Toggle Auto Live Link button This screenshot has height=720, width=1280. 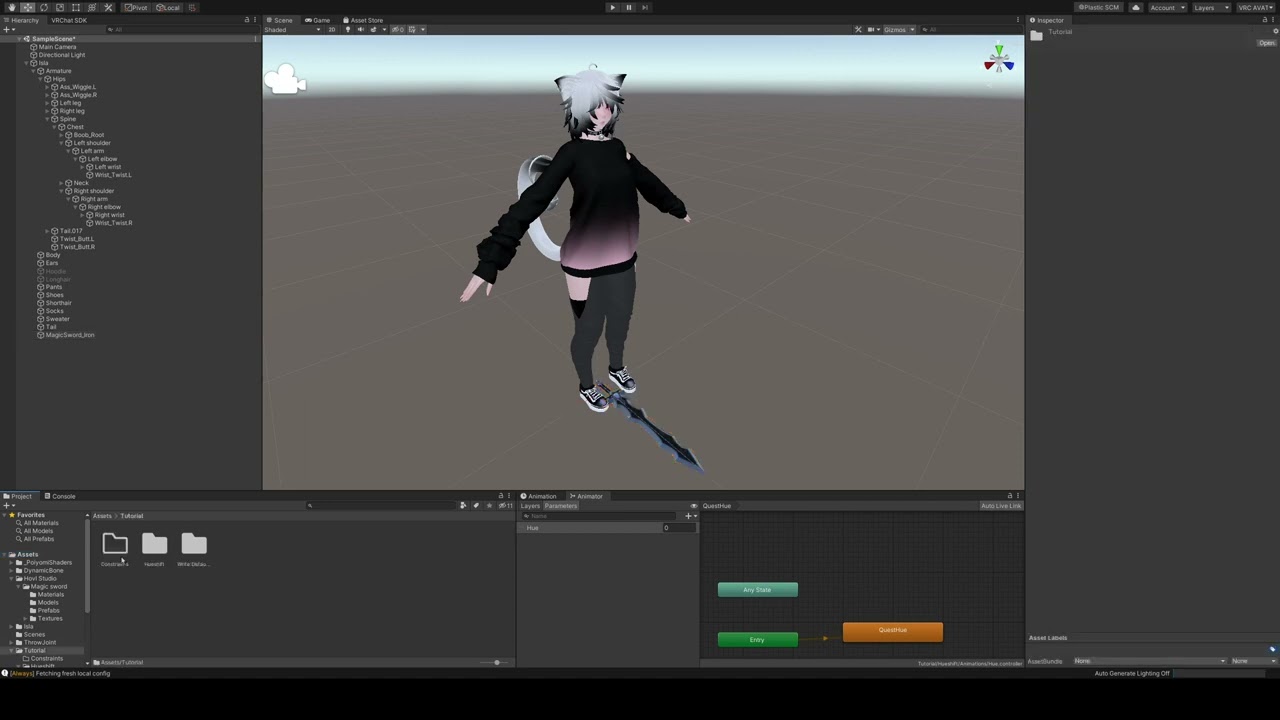coord(1001,506)
